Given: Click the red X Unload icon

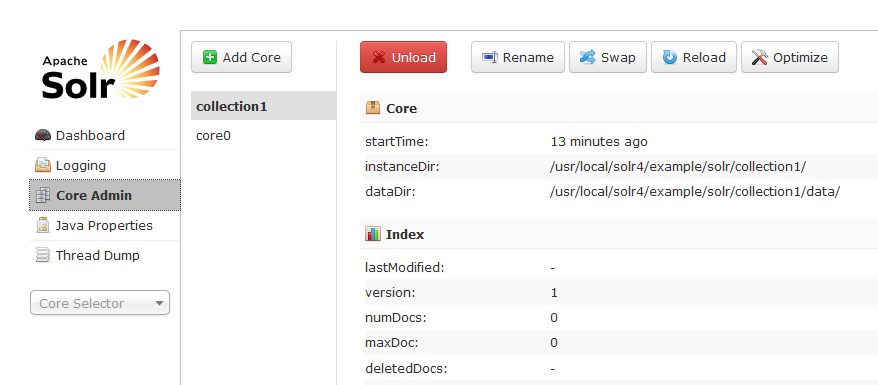Looking at the screenshot, I should pos(379,57).
